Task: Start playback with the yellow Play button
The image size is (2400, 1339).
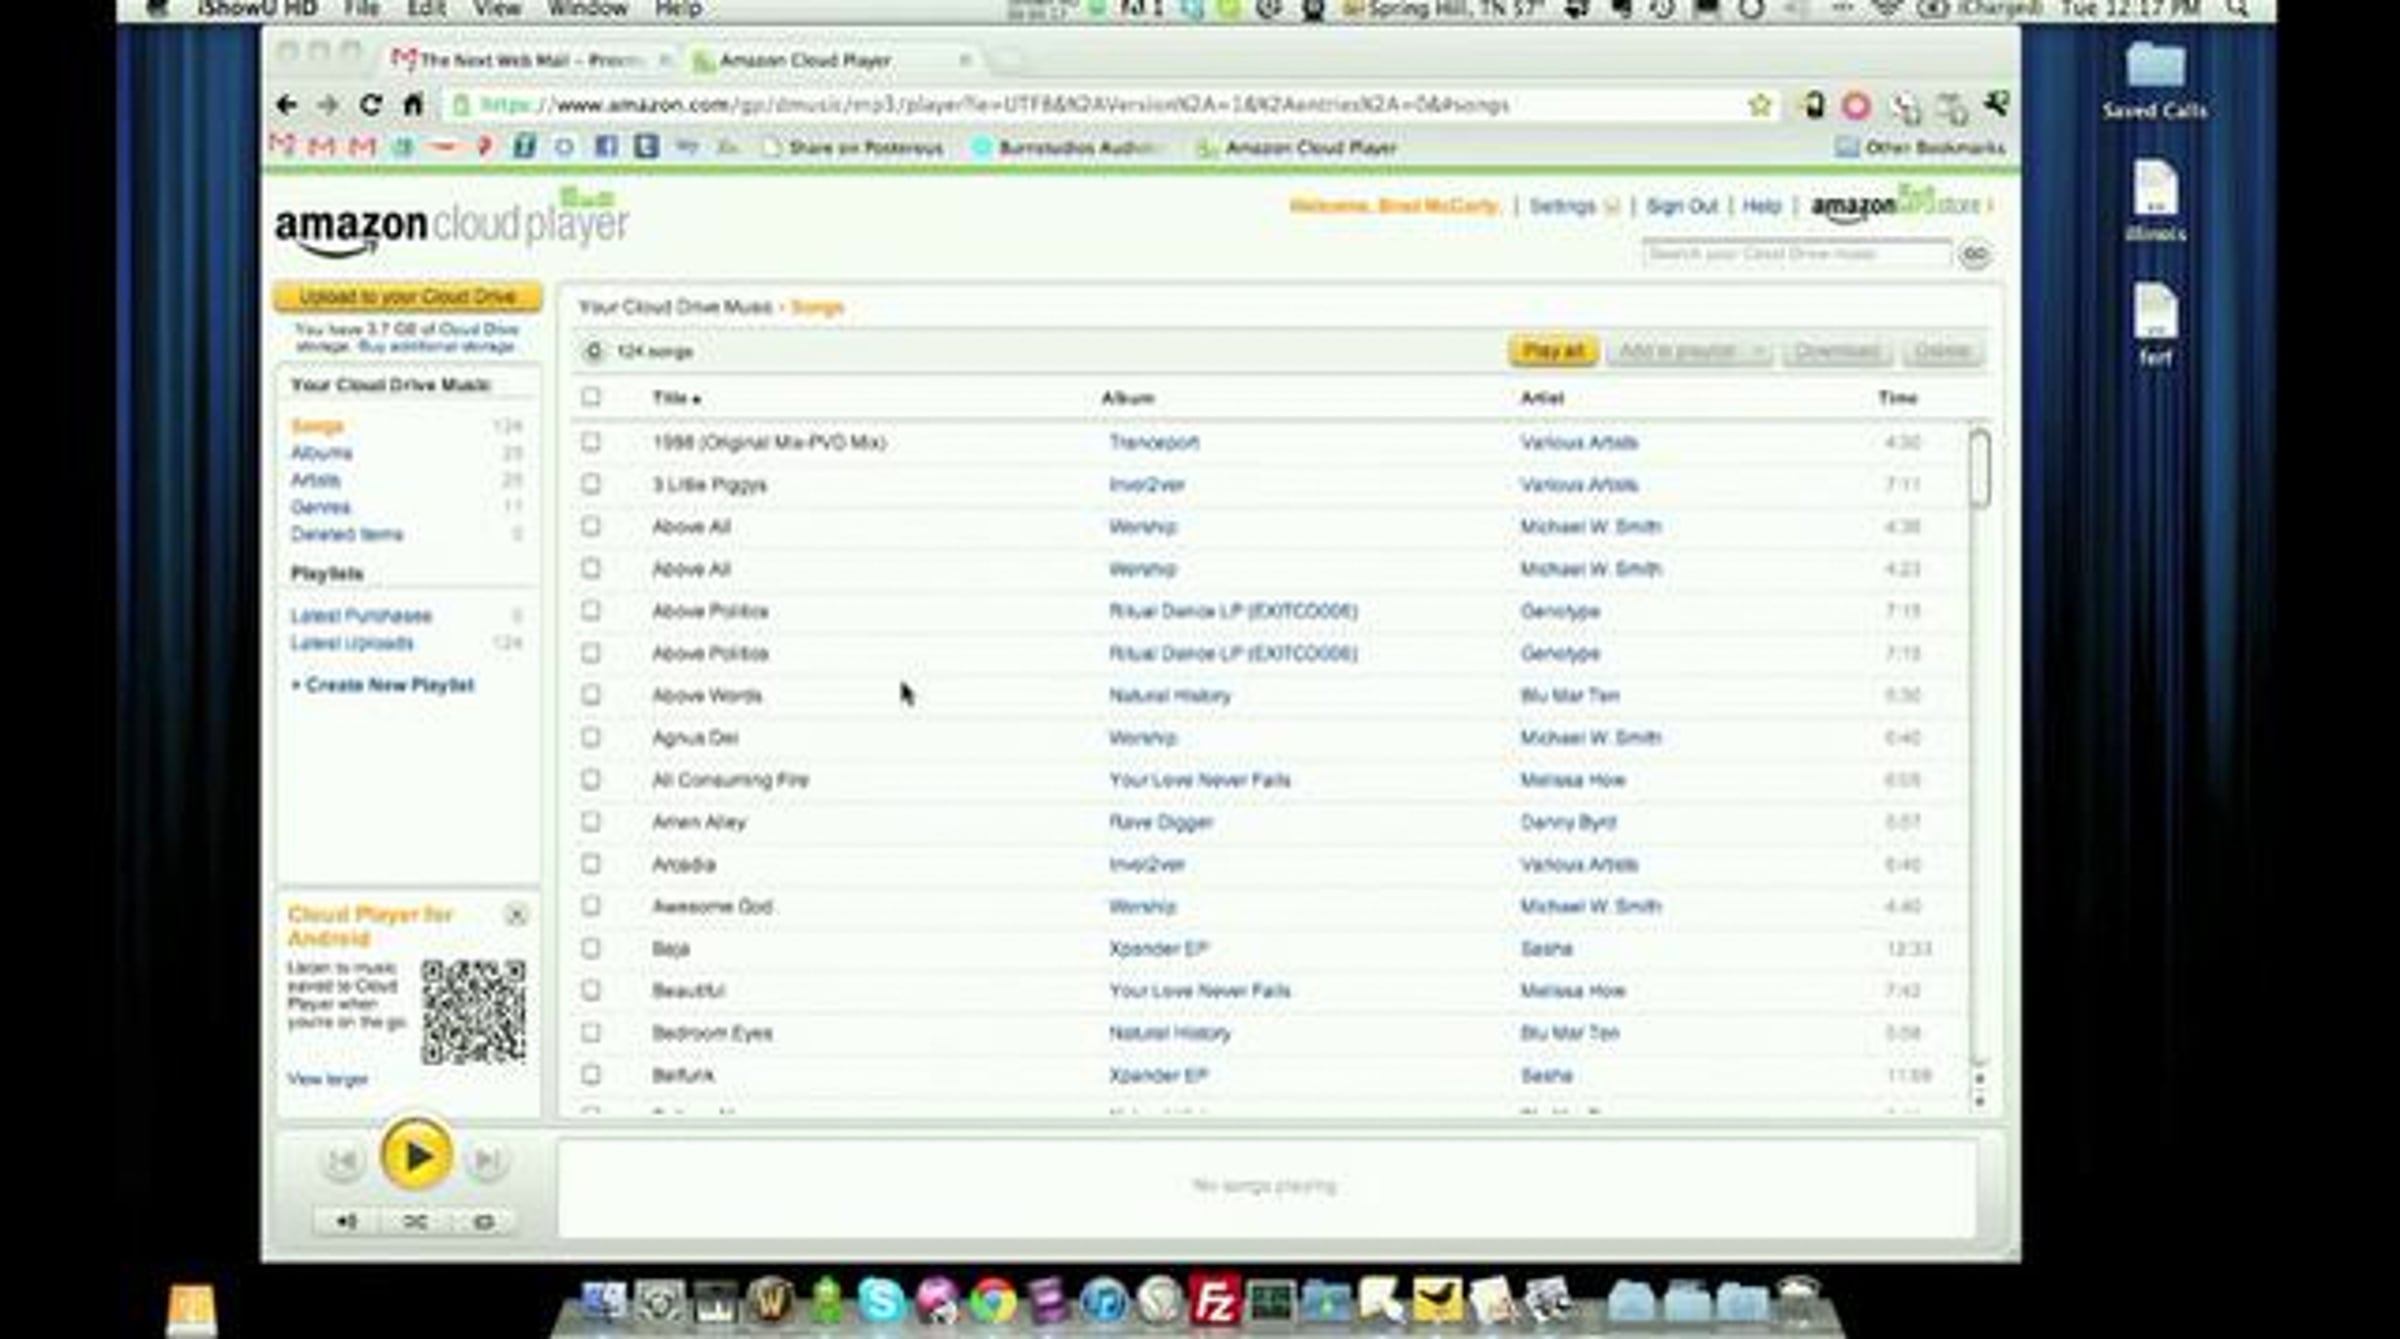Action: [416, 1156]
